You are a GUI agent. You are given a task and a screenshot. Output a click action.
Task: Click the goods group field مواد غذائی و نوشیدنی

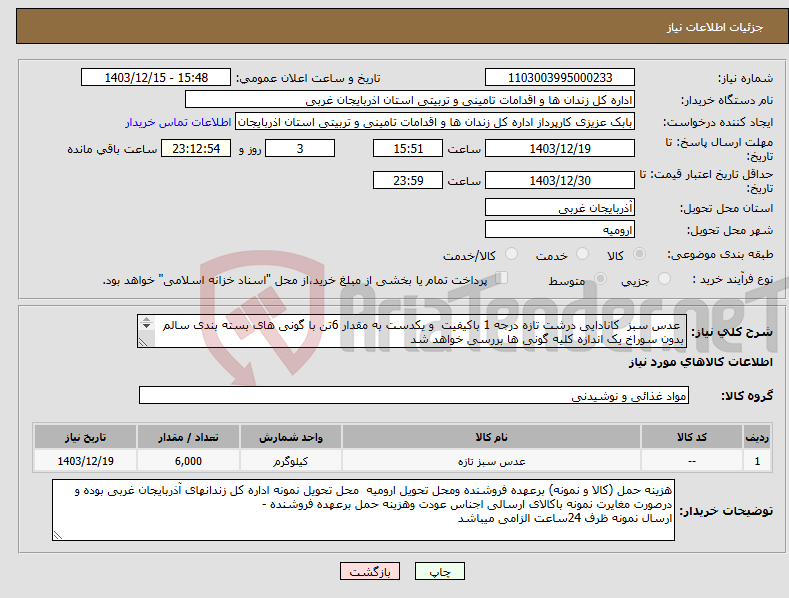414,396
